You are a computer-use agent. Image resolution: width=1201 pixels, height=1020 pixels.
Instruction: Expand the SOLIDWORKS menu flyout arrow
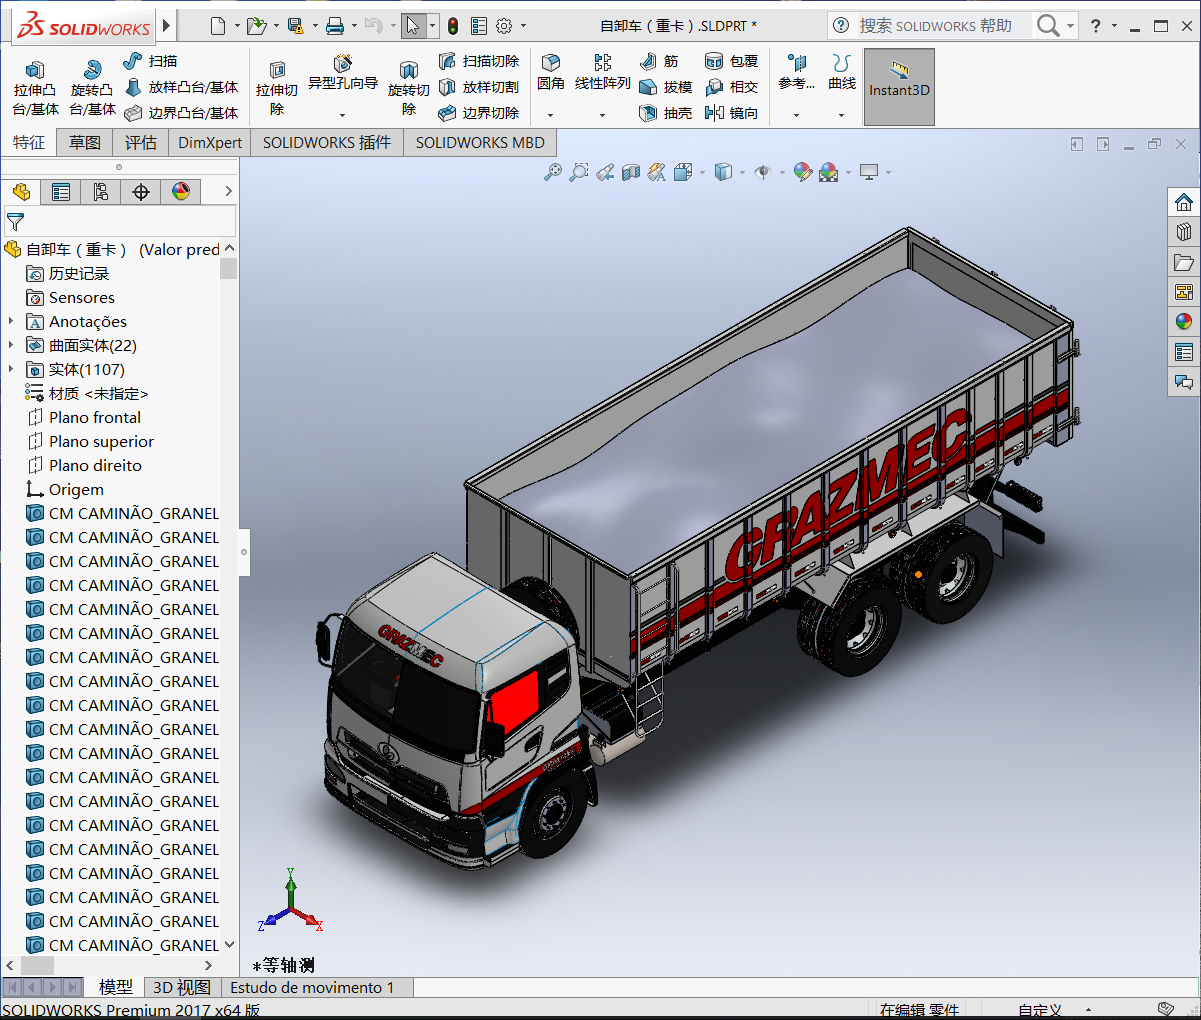coord(166,25)
